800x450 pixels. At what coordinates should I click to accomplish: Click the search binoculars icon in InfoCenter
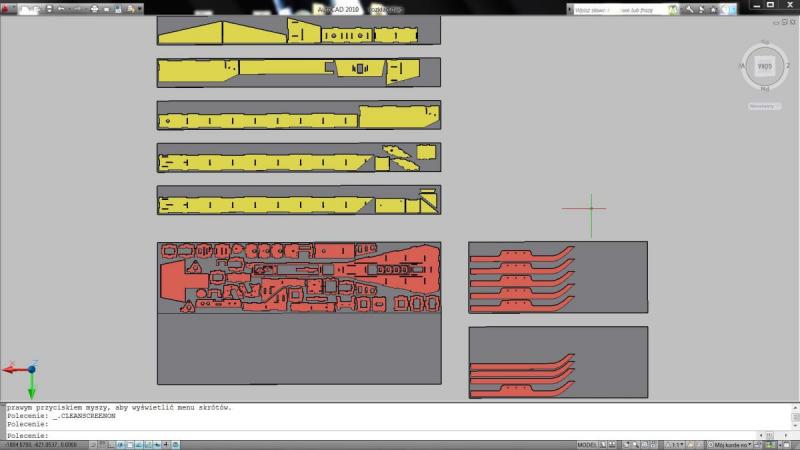coord(674,8)
